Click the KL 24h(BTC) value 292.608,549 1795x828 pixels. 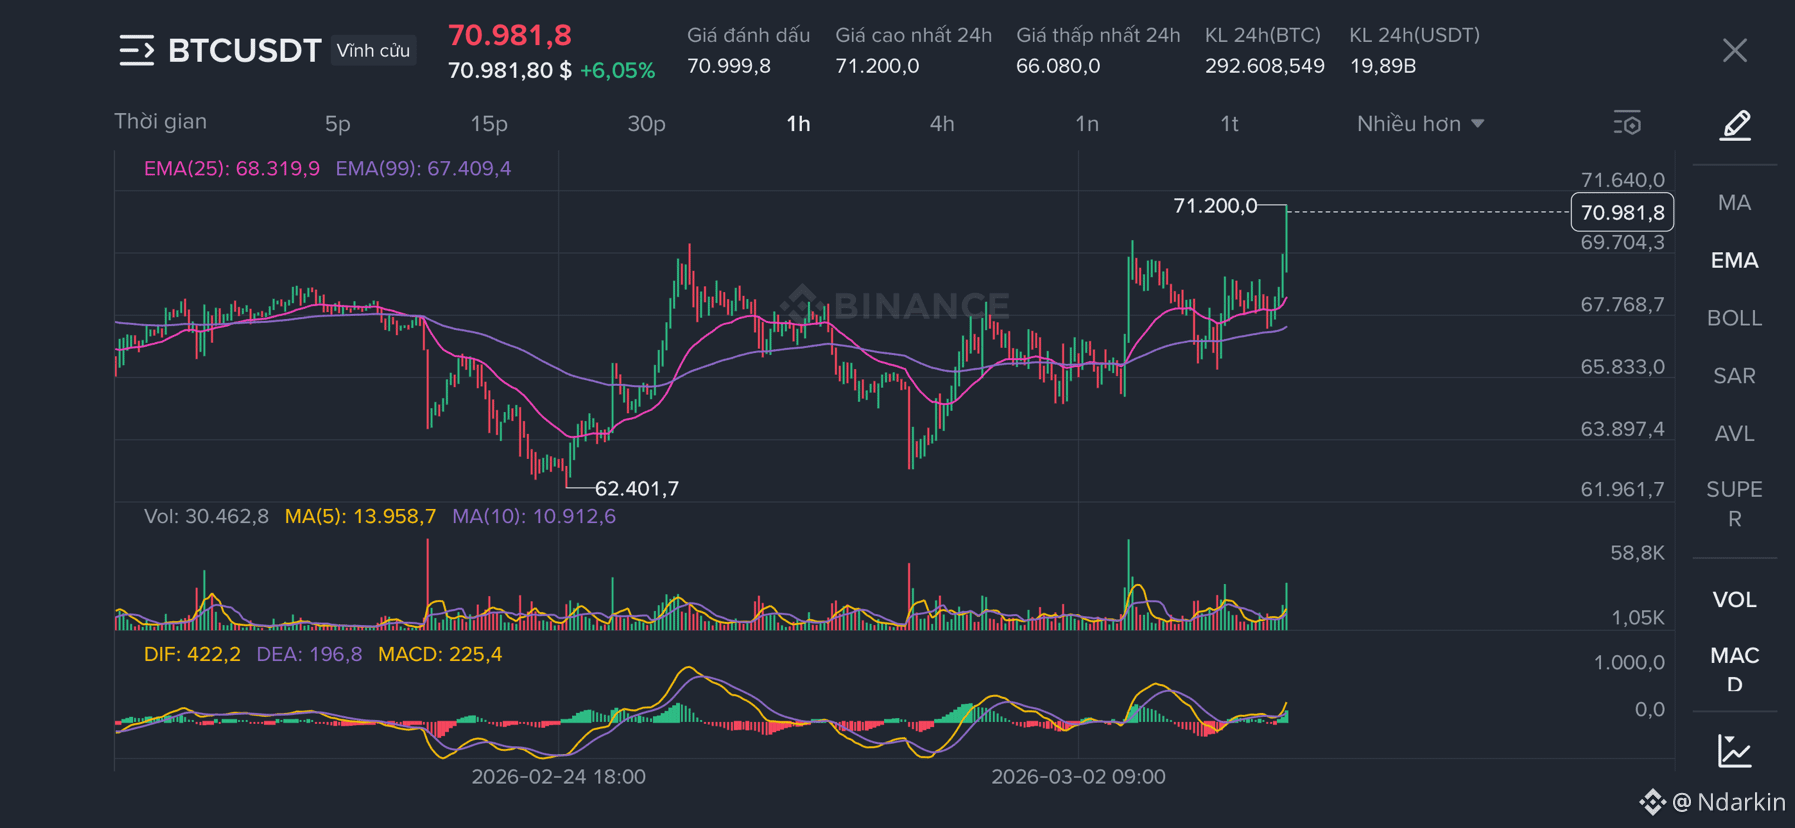pos(1264,66)
